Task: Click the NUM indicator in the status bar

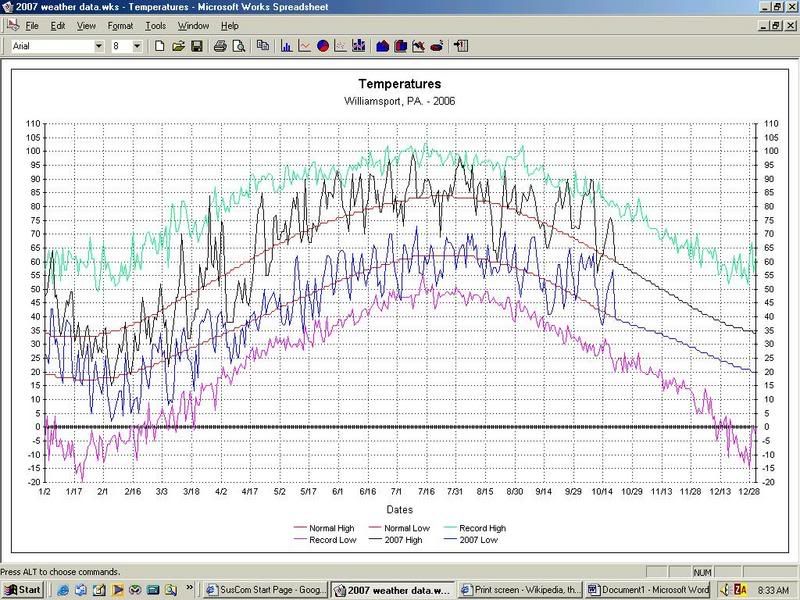Action: pos(703,572)
